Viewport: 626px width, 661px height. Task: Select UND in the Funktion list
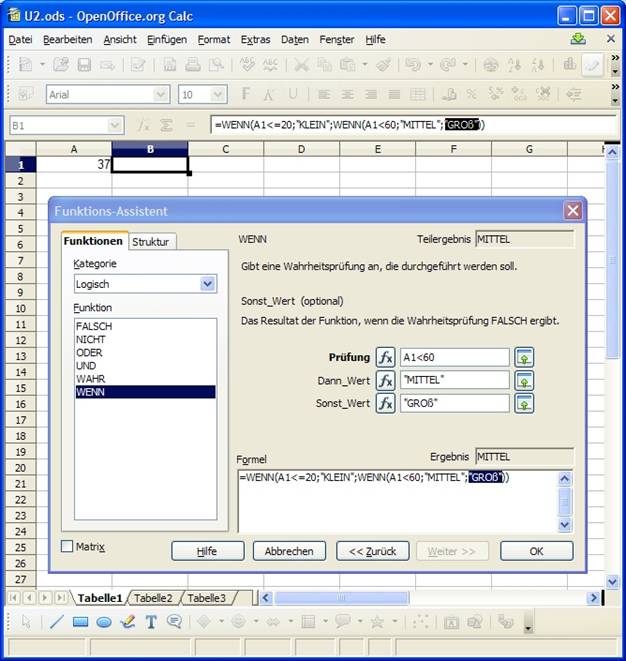[x=86, y=366]
